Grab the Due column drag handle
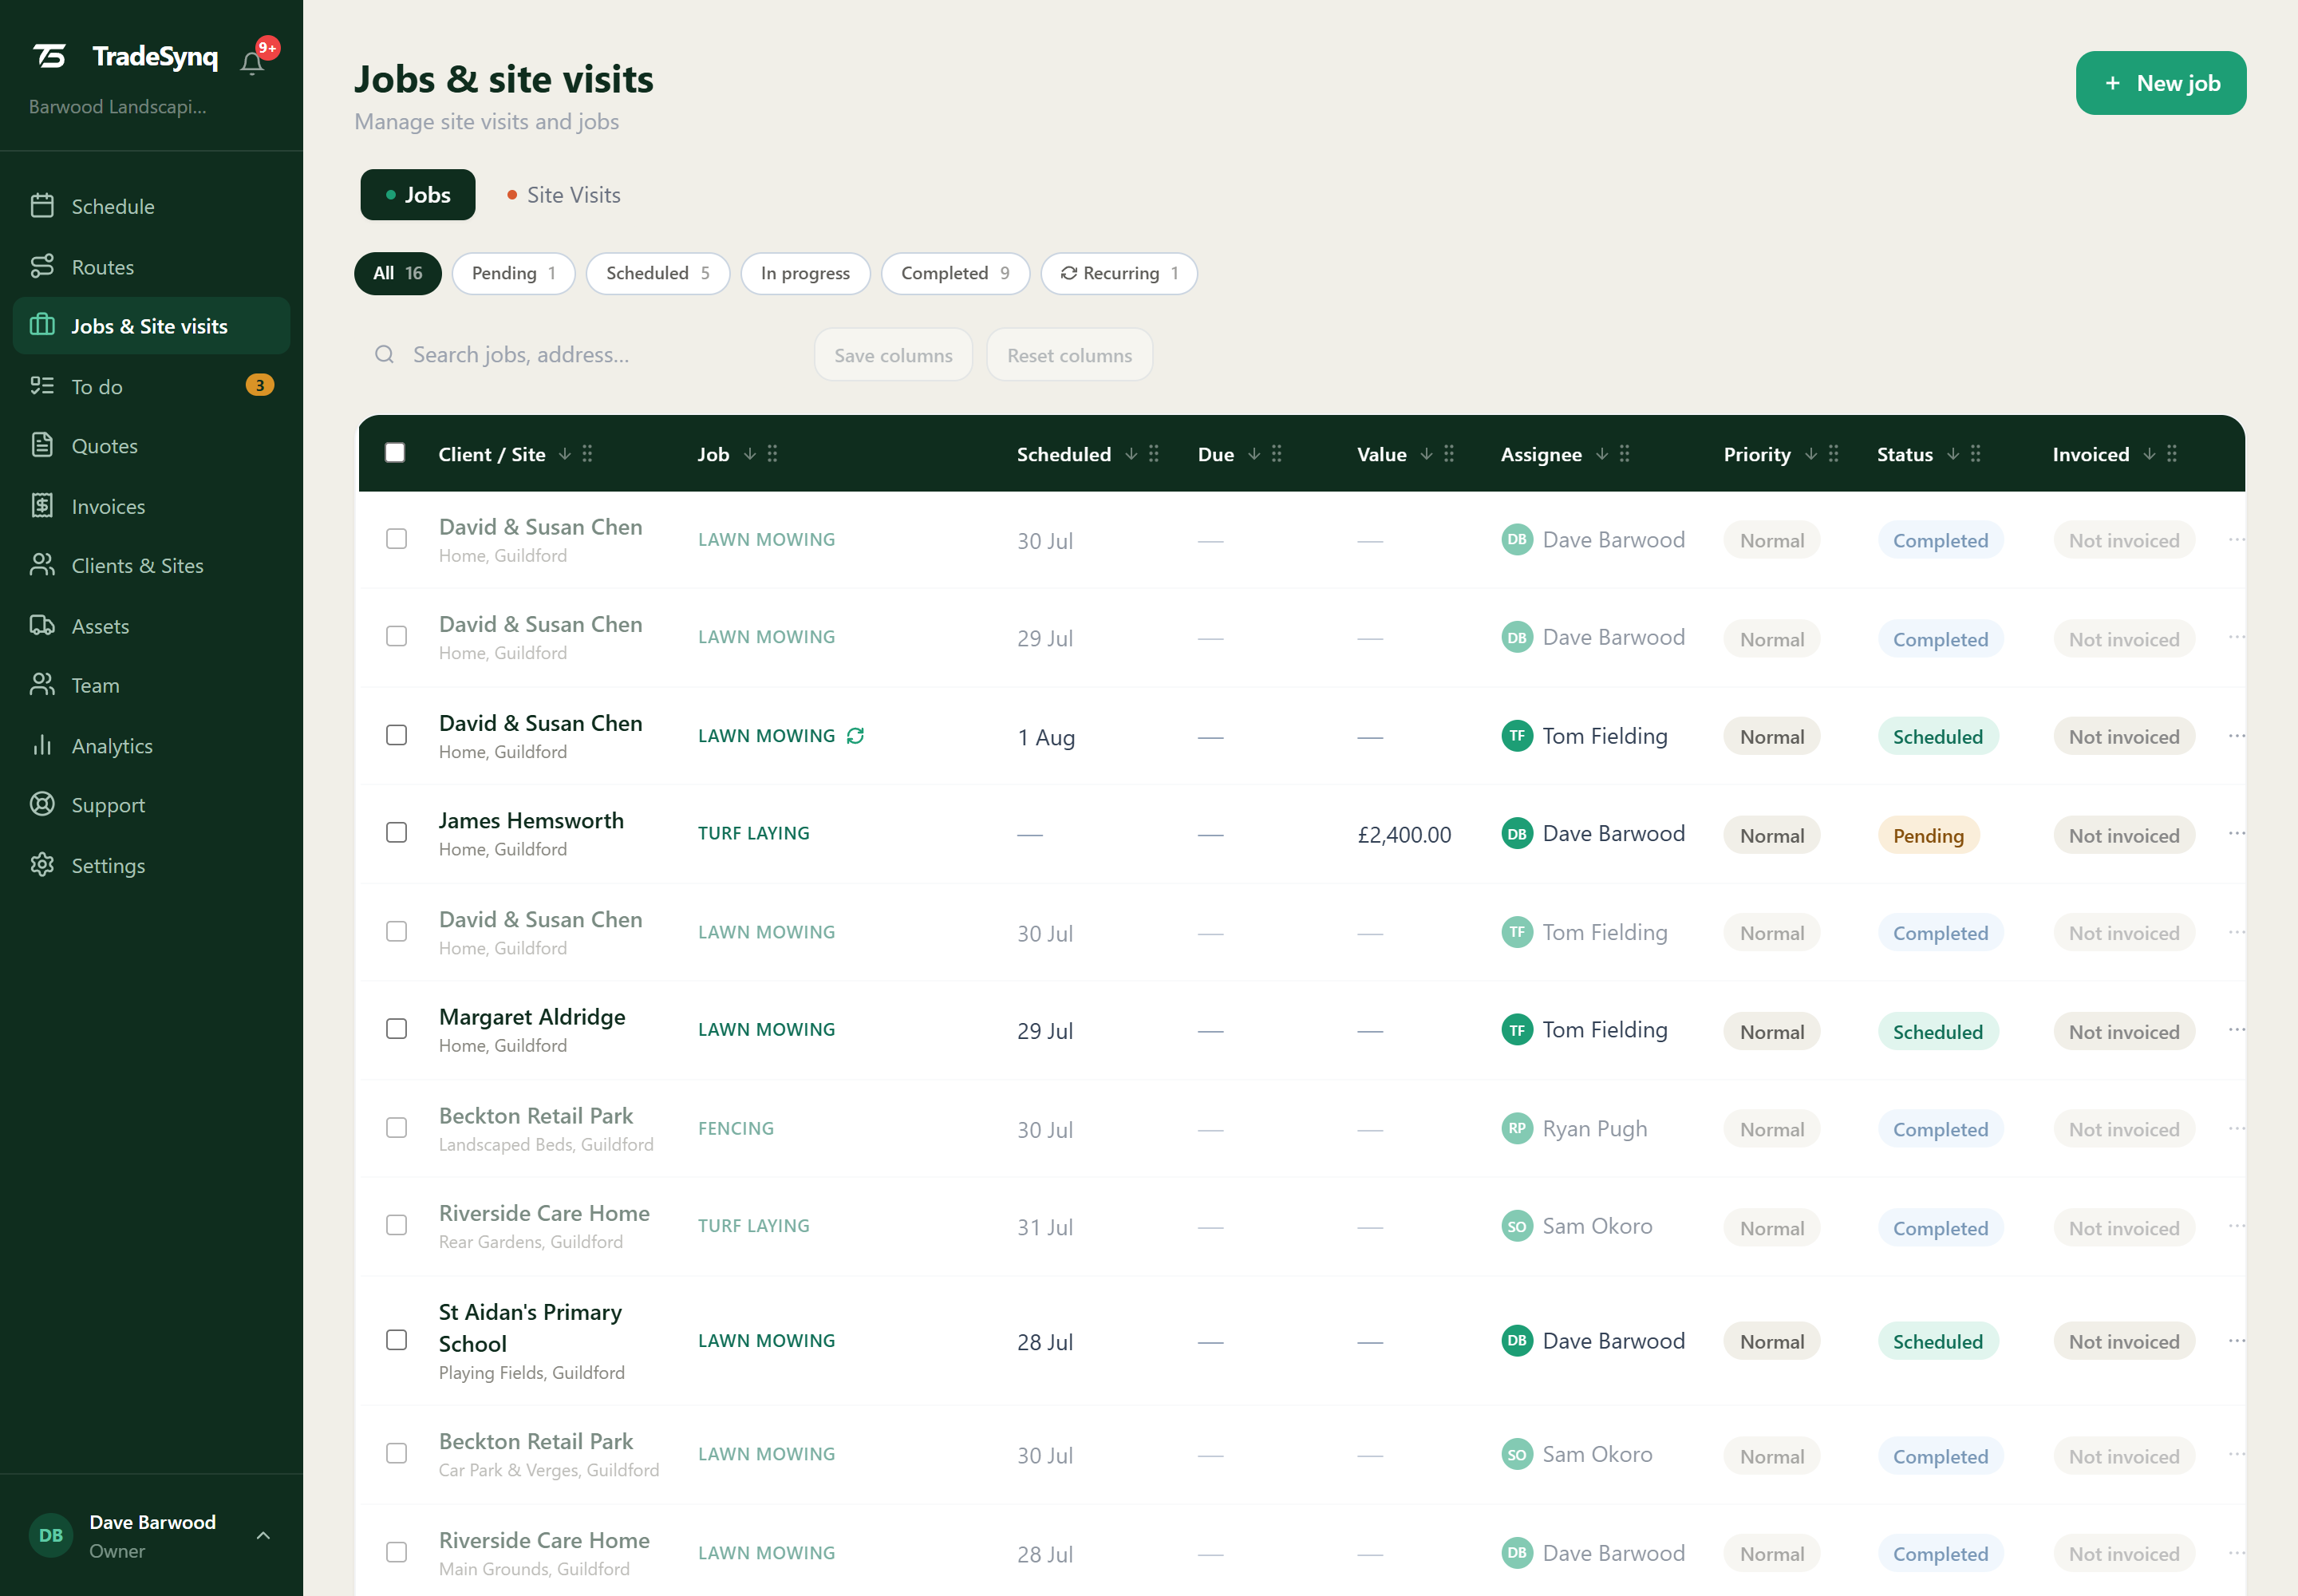Viewport: 2298px width, 1596px height. (x=1277, y=454)
